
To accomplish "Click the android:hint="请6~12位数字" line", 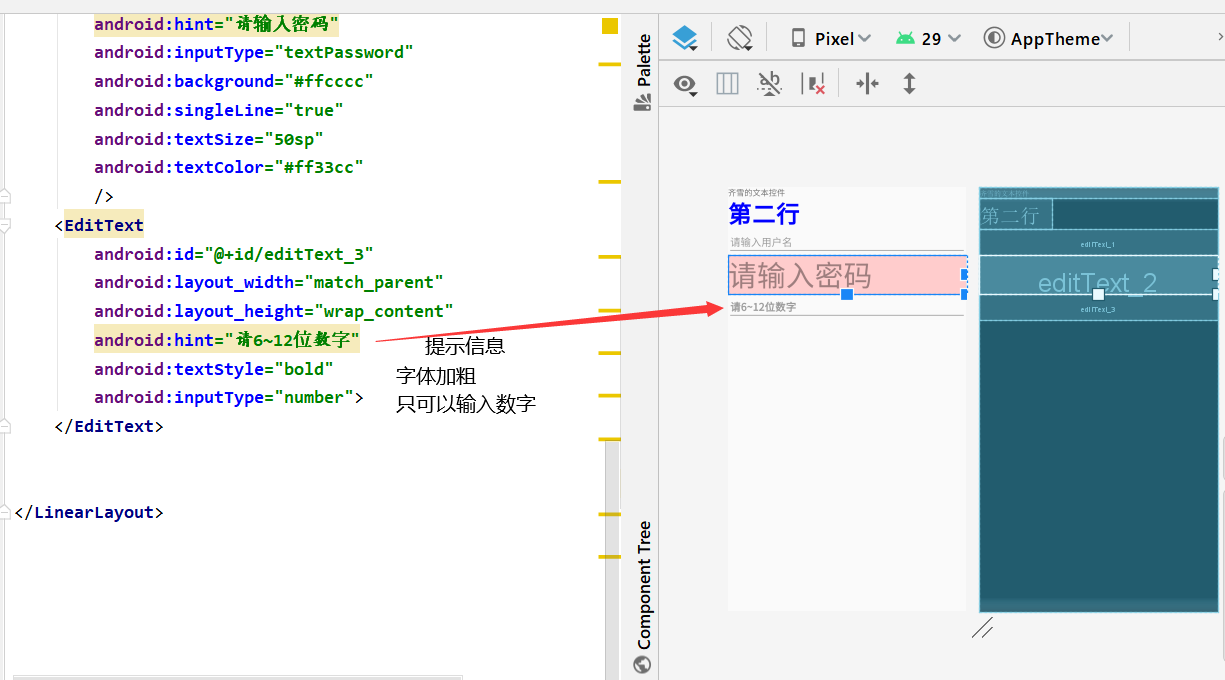I will [227, 340].
